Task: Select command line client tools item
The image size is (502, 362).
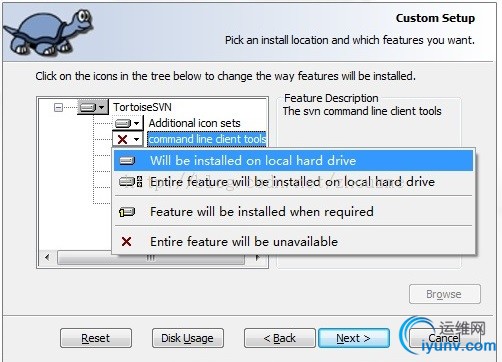Action: click(207, 139)
